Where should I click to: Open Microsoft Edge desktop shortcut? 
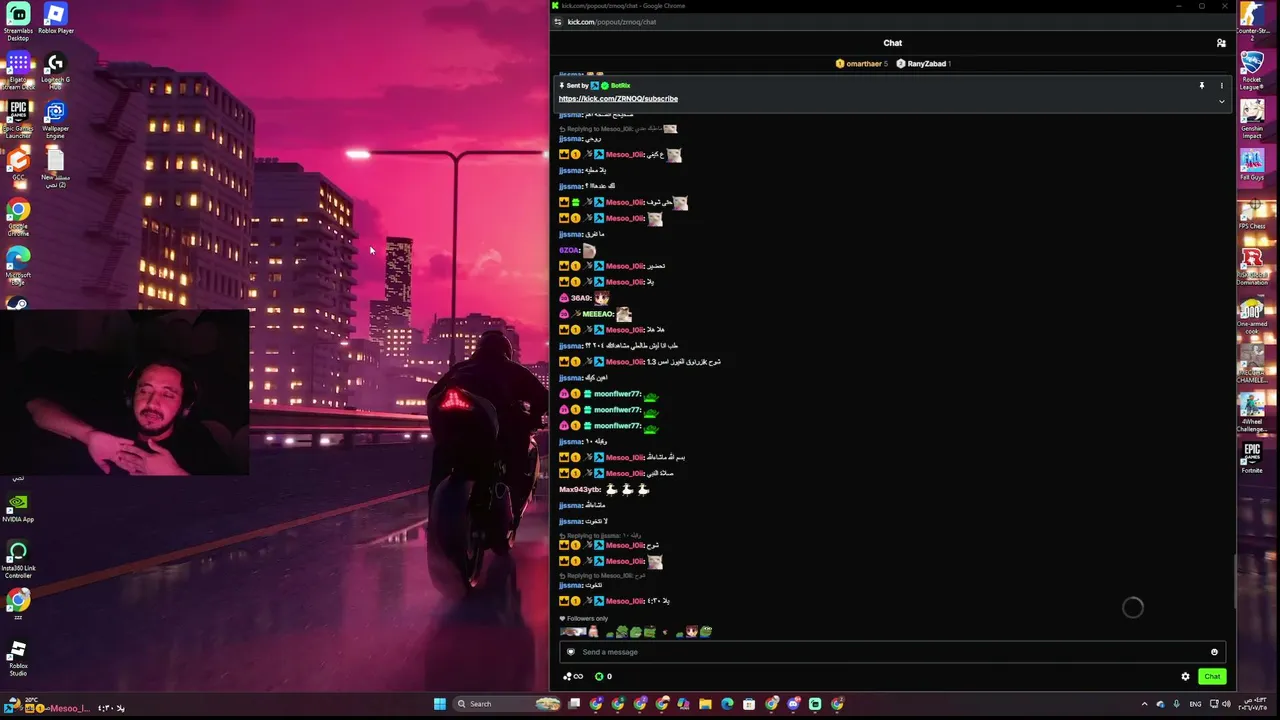click(18, 266)
